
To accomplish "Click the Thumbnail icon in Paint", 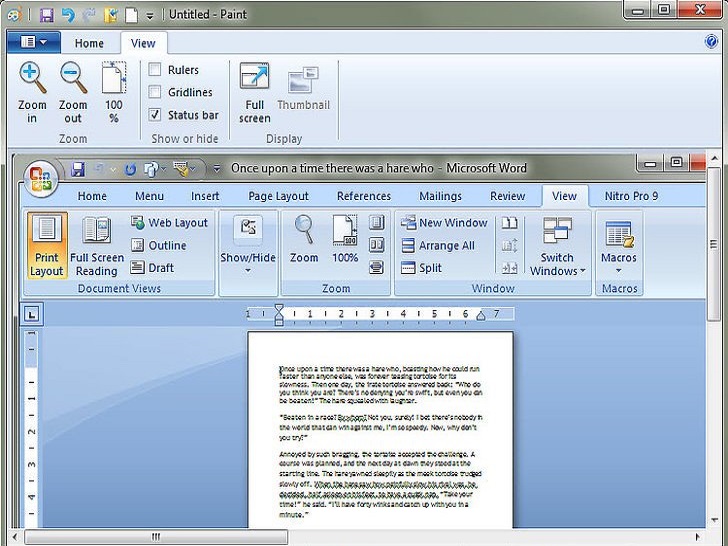I will click(303, 80).
